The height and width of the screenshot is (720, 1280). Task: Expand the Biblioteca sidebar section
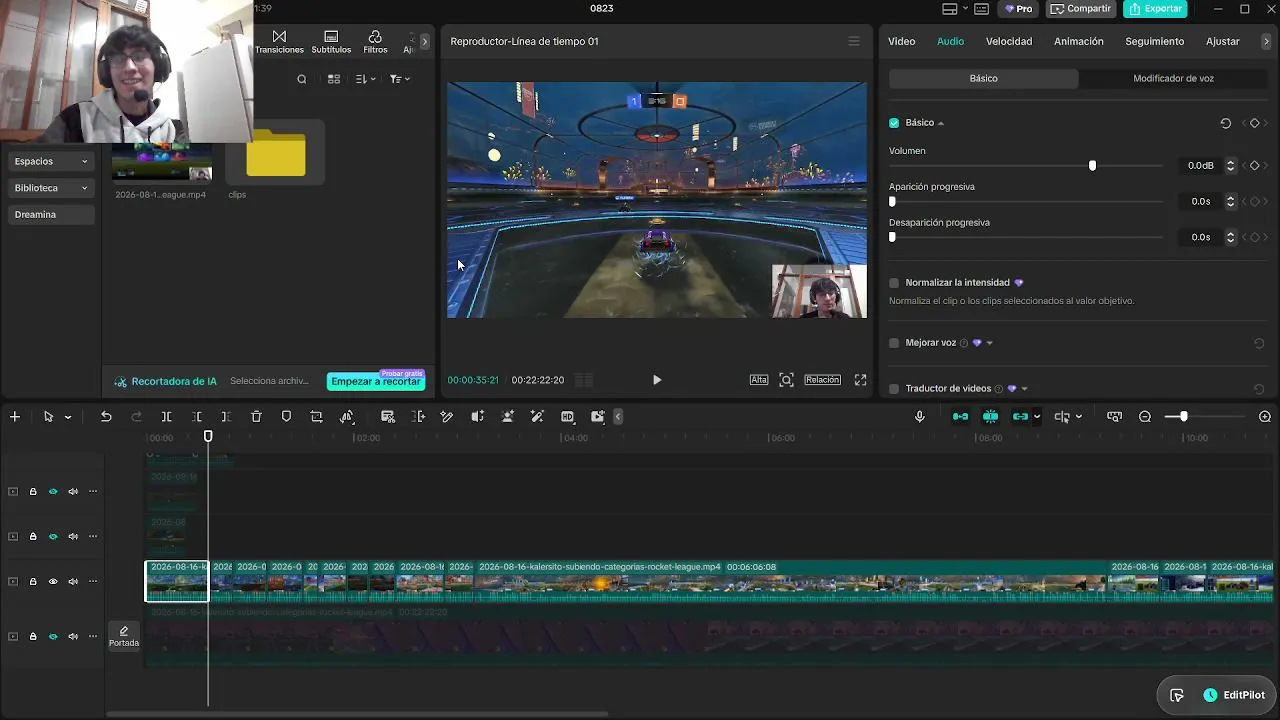[51, 188]
